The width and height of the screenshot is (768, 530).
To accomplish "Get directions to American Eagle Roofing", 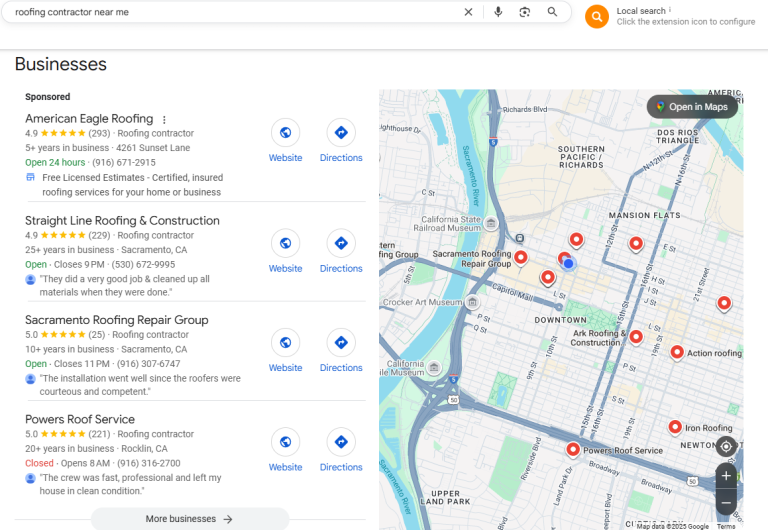I will [x=341, y=132].
